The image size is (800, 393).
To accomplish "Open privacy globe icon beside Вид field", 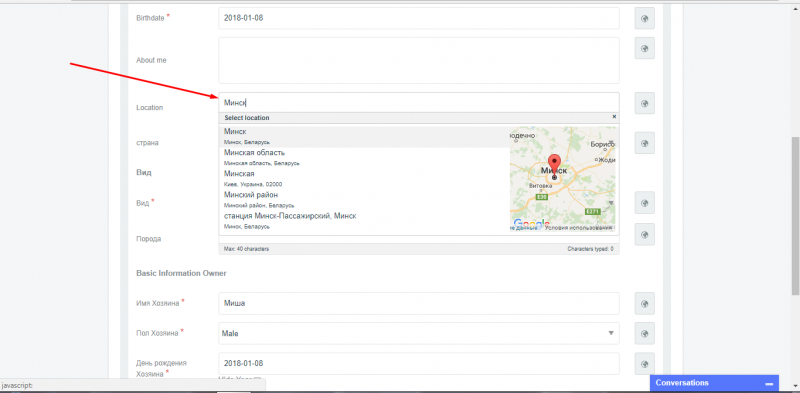I will (x=644, y=203).
